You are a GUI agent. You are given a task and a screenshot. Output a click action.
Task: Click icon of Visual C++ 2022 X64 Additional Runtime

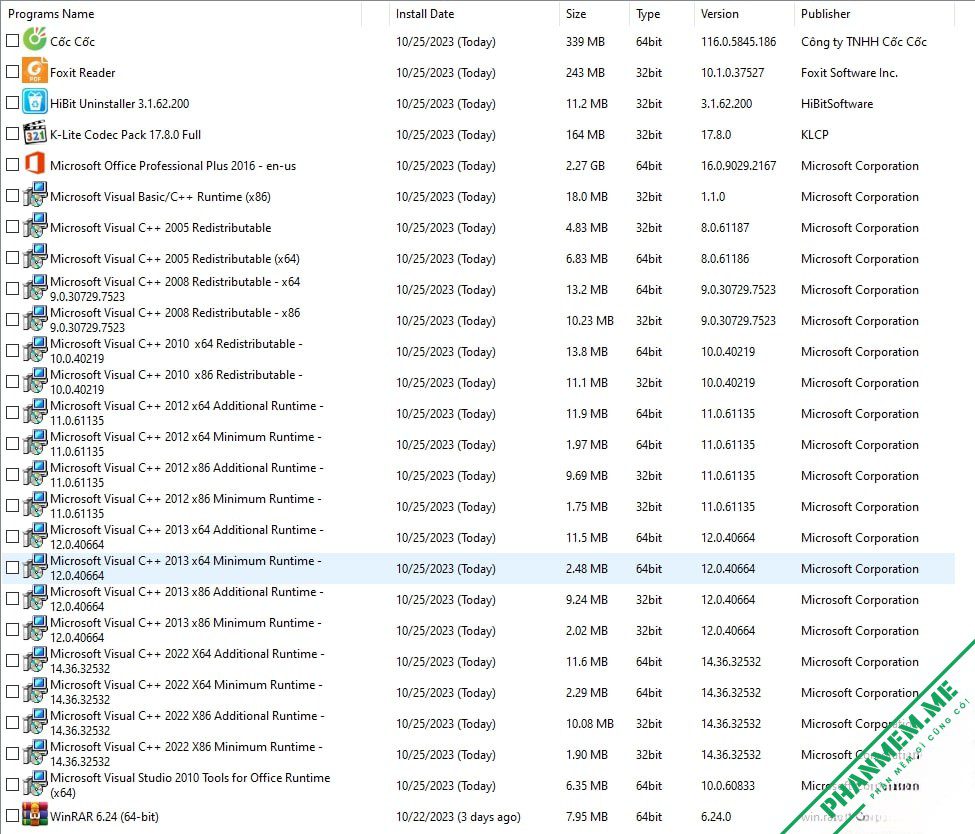pos(35,660)
